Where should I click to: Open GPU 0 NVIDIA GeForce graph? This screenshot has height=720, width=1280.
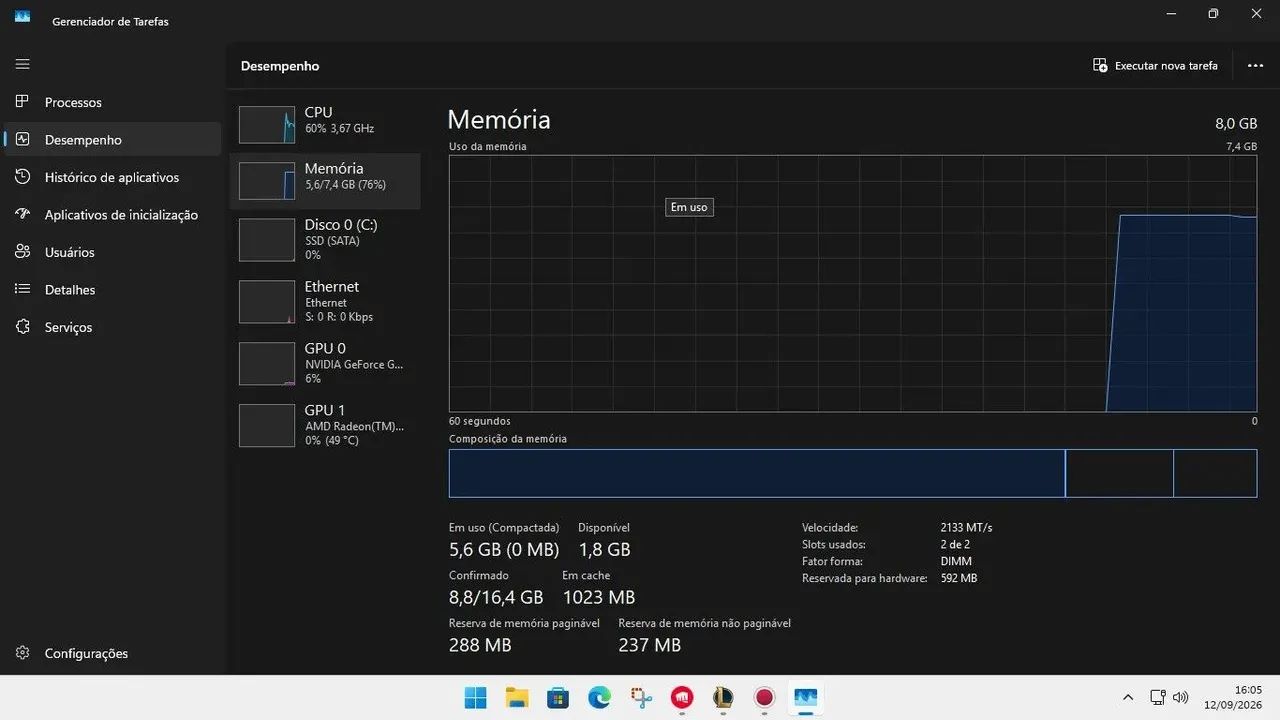(325, 363)
